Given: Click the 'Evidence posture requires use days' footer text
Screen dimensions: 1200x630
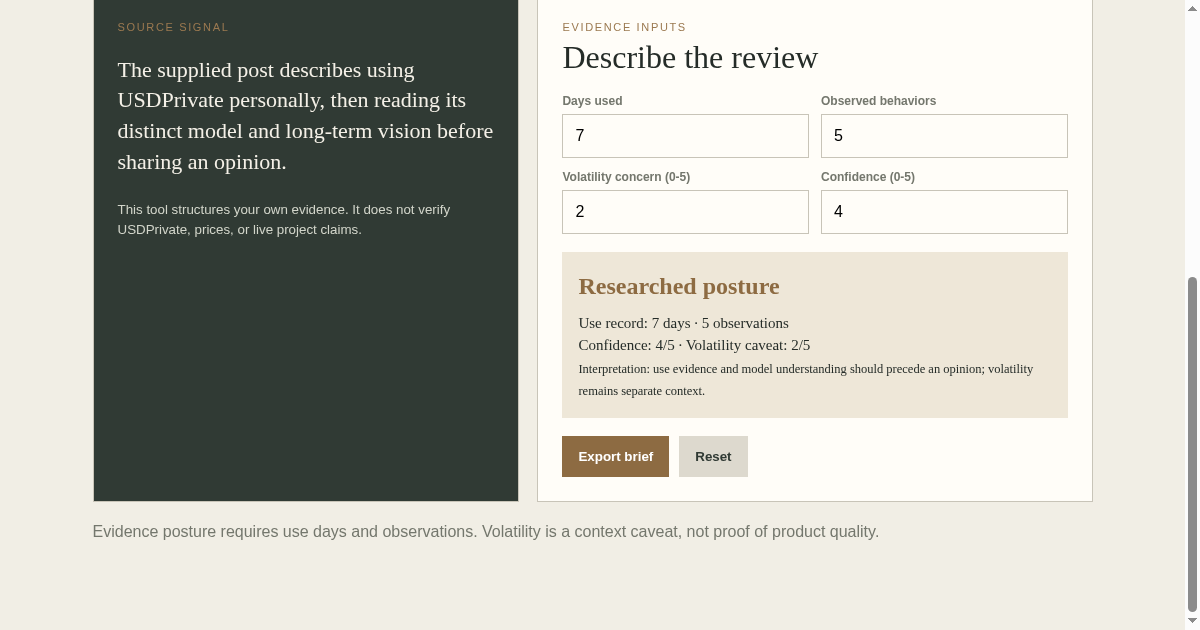Looking at the screenshot, I should click(x=486, y=532).
